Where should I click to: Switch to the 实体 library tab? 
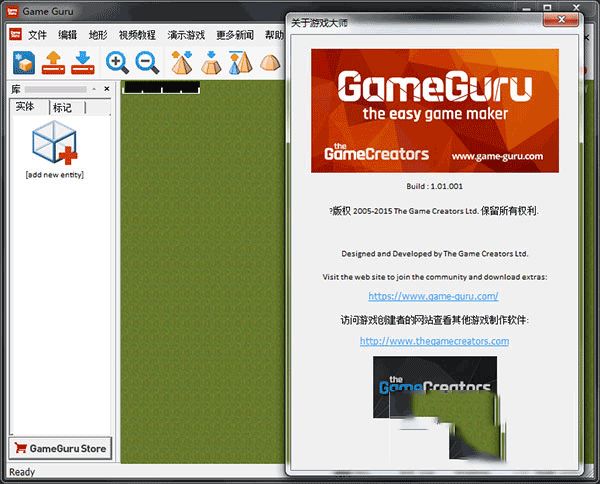tap(25, 107)
